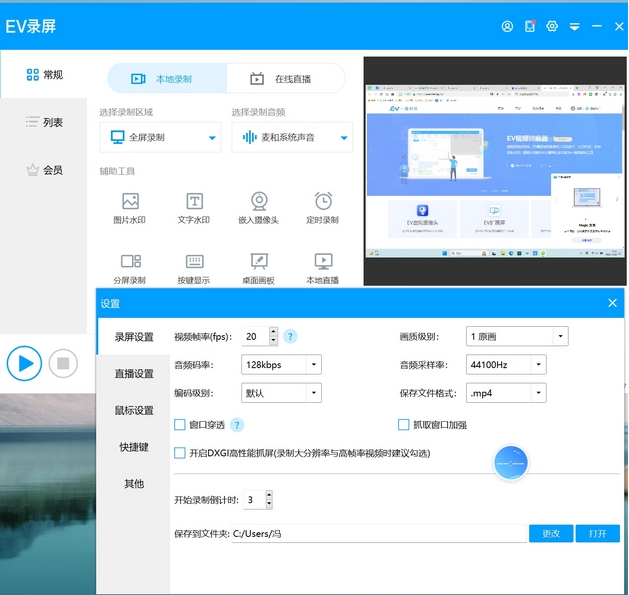629x595 pixels.
Task: Open the 音频采样率 44100Hz dropdown
Action: (x=506, y=365)
